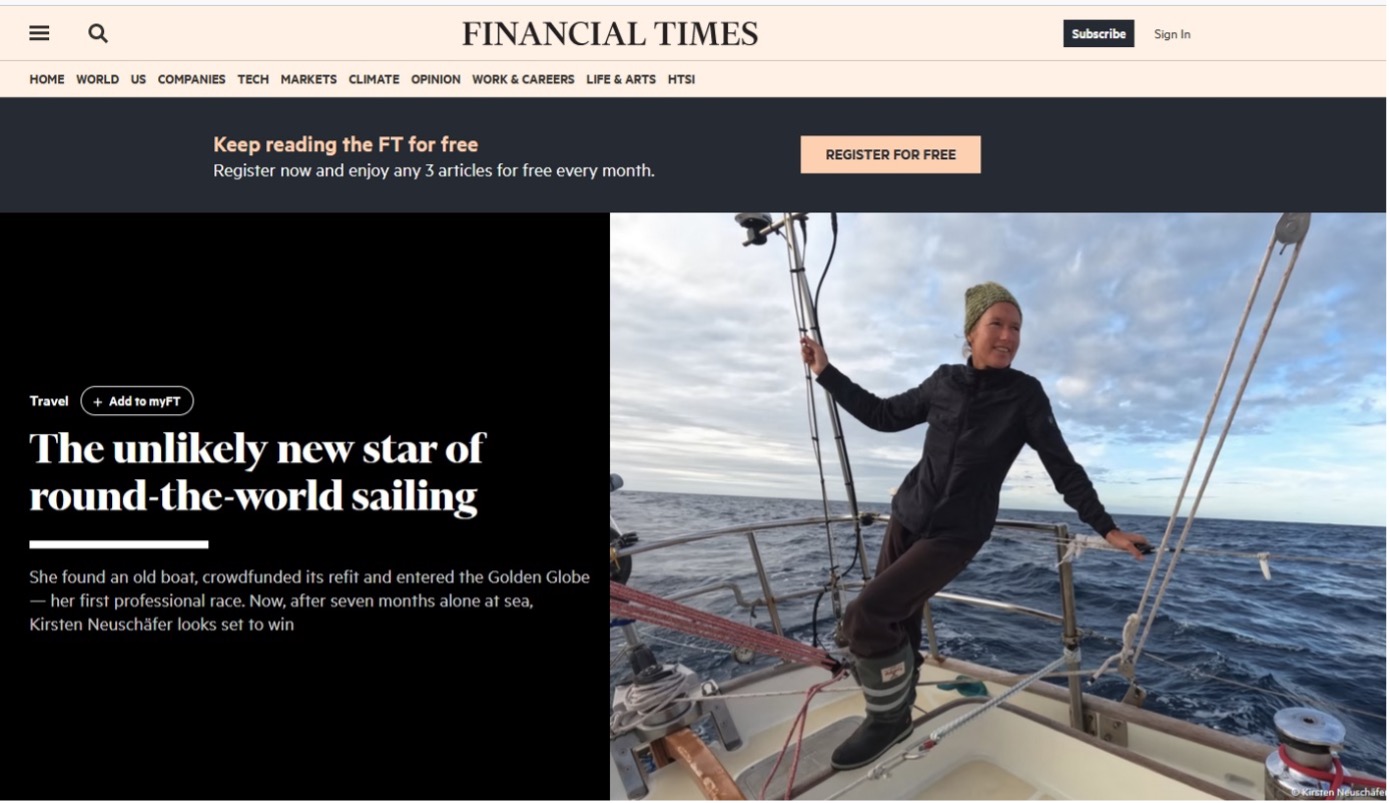The width and height of the screenshot is (1390, 803).
Task: Select the Climate section
Action: click(x=374, y=79)
